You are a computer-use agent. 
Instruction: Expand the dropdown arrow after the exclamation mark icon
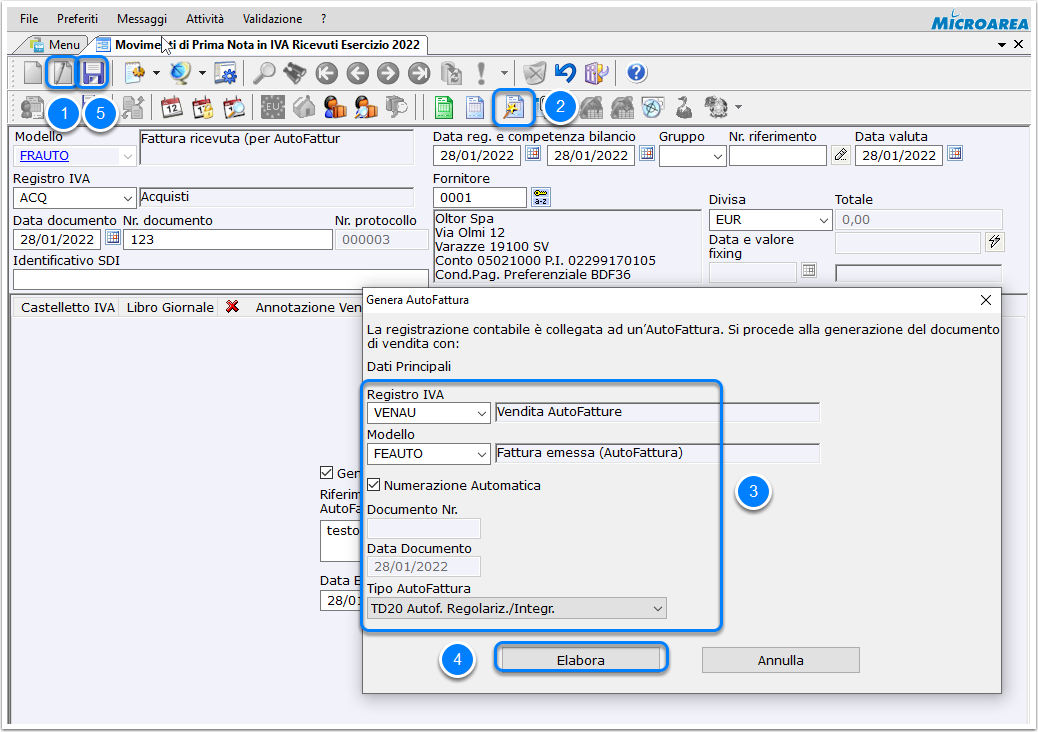tap(504, 73)
